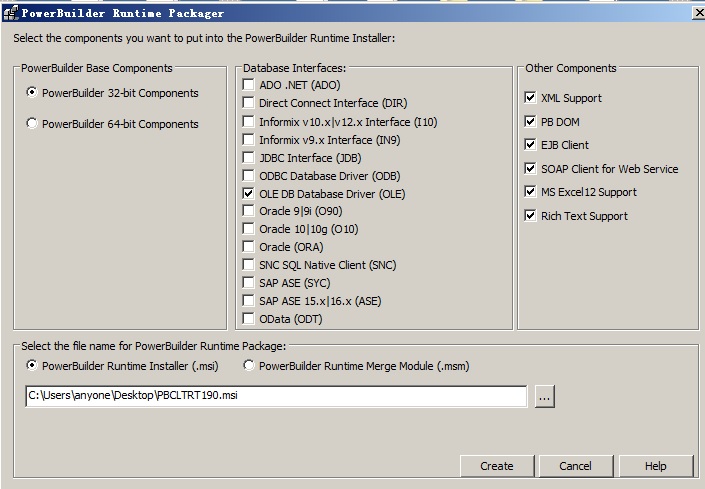
Task: Select PowerBuilder 32-bit Components option
Action: (x=31, y=93)
